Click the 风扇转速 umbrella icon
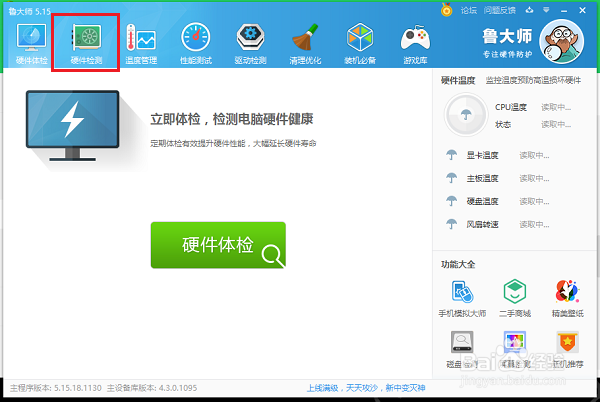This screenshot has width=600, height=402. 452,224
